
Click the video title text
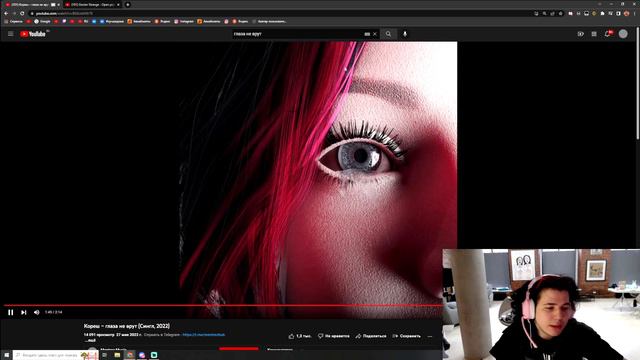tap(127, 326)
